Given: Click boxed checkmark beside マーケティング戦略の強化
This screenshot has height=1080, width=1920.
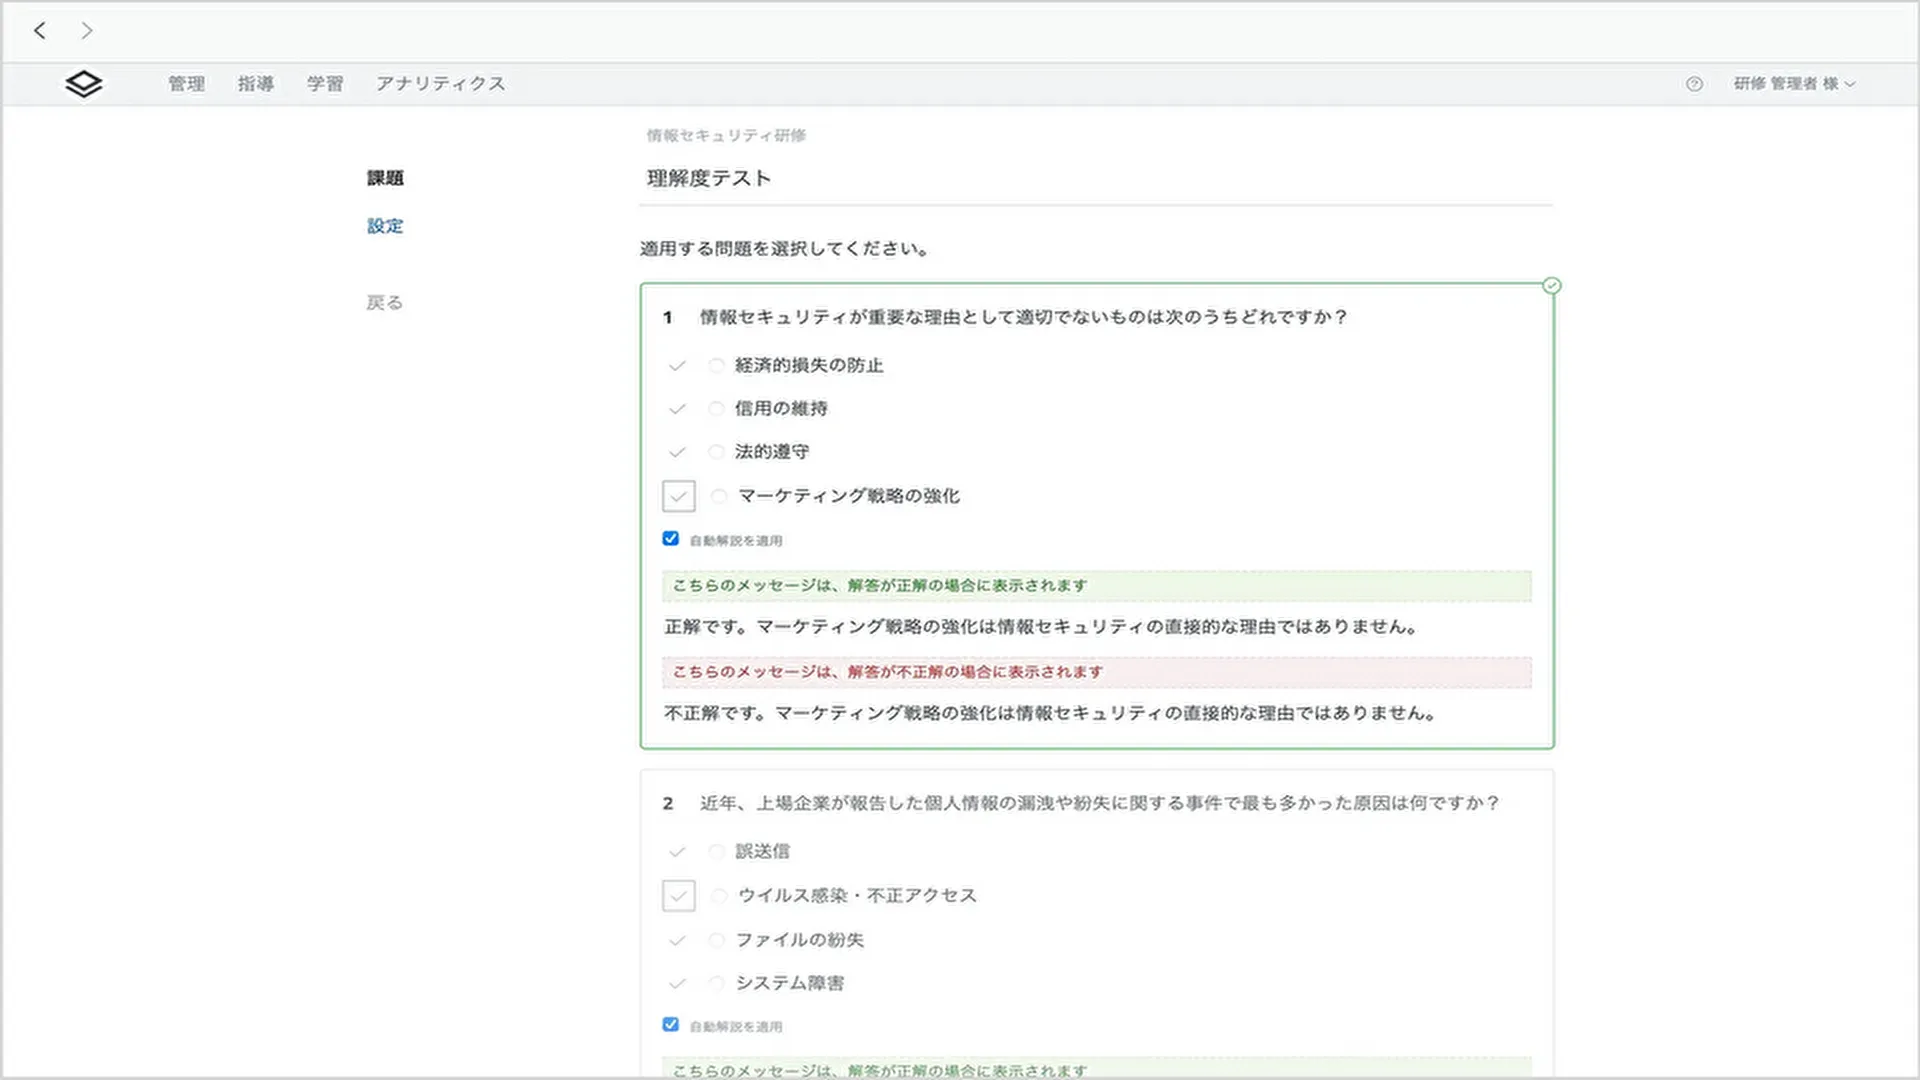Looking at the screenshot, I should [678, 496].
